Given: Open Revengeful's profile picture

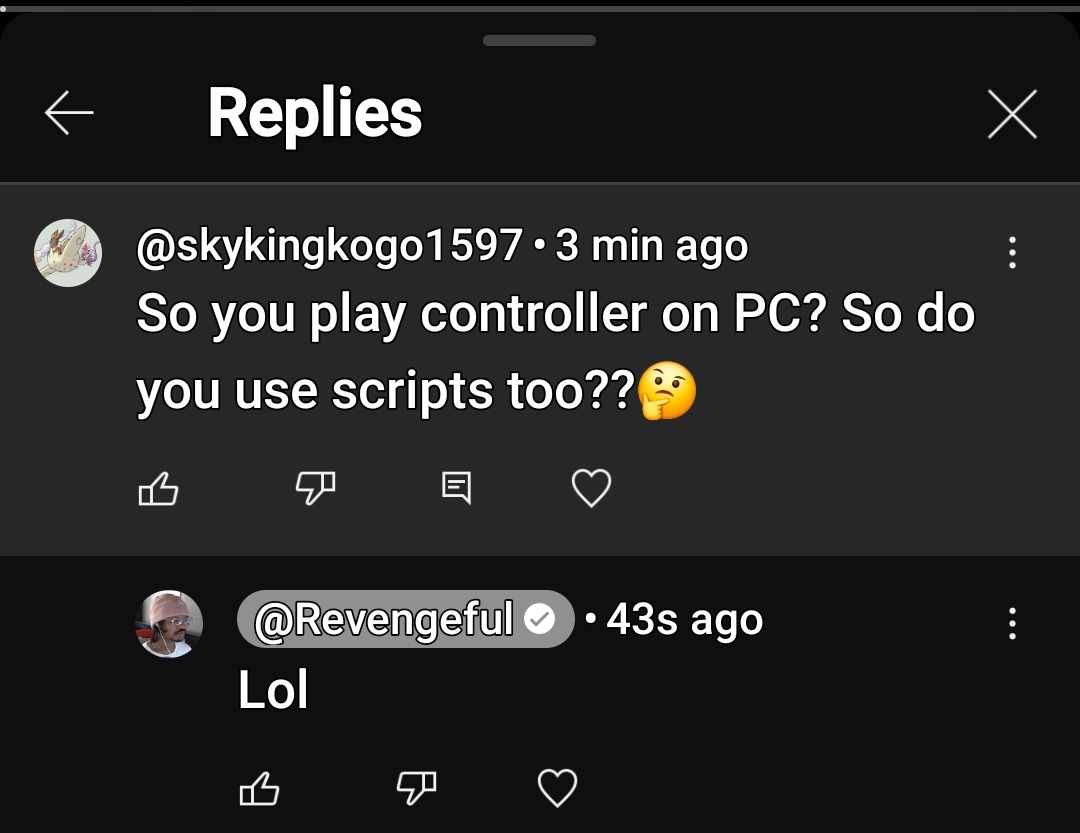Looking at the screenshot, I should (x=169, y=624).
